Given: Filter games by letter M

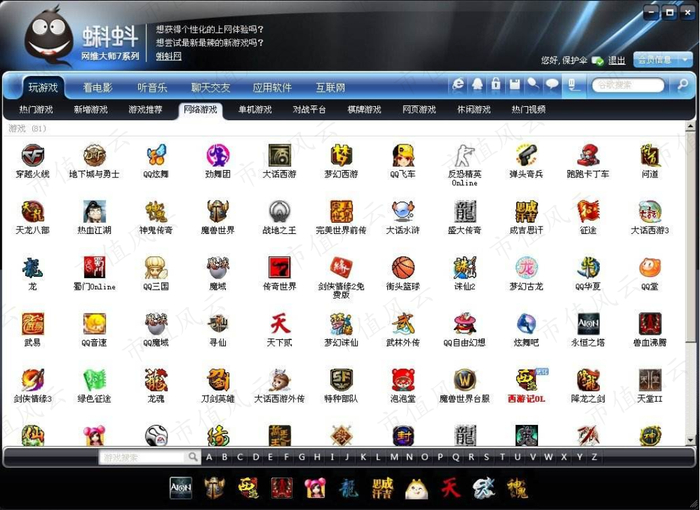Looking at the screenshot, I should pyautogui.click(x=394, y=457).
